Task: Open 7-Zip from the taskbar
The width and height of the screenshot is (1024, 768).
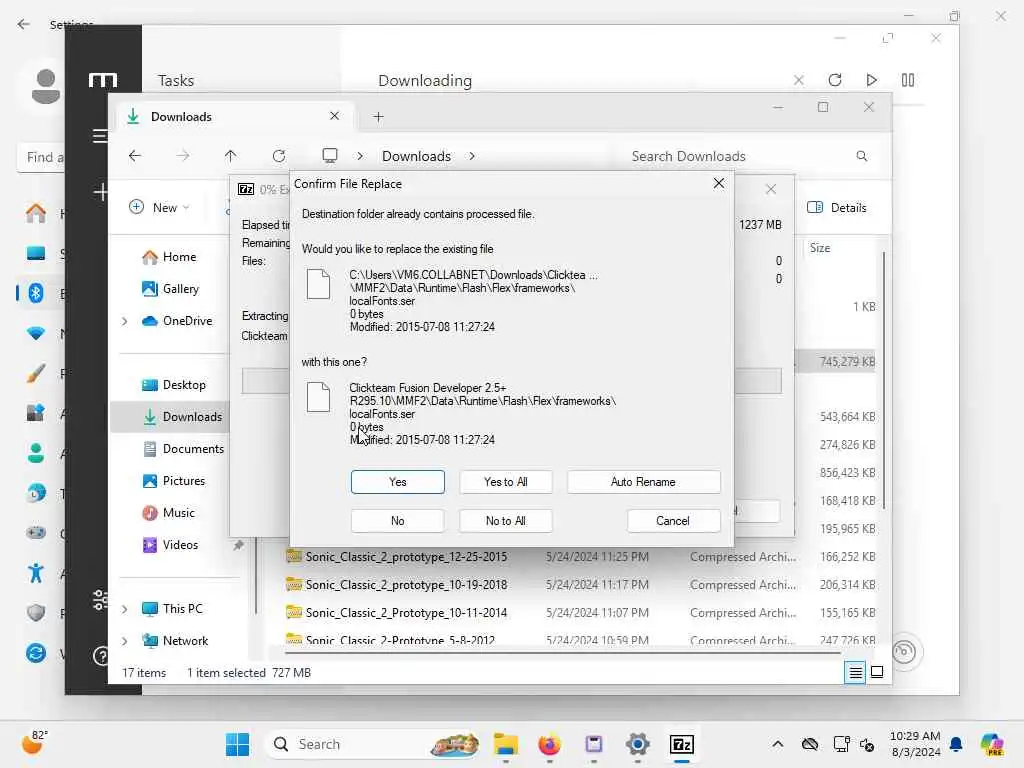Action: 681,744
